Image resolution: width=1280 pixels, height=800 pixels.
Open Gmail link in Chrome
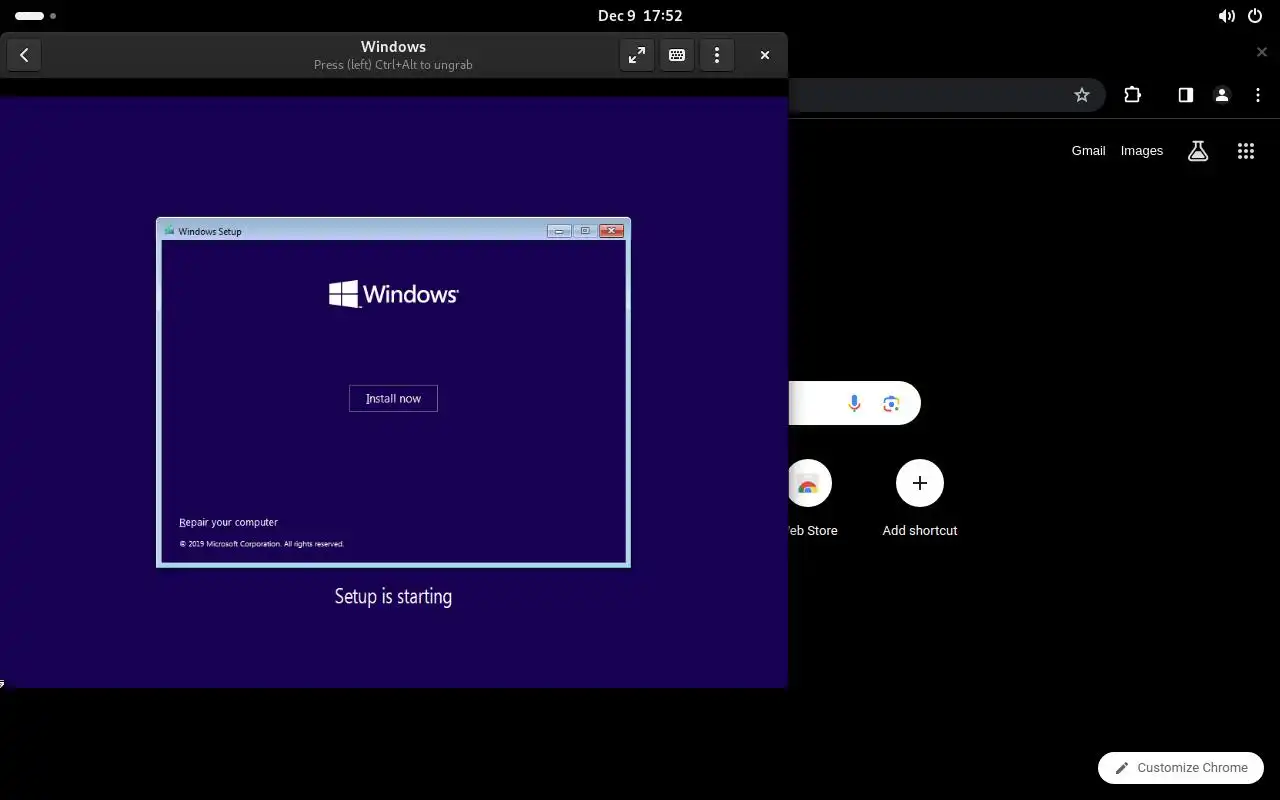tap(1088, 151)
